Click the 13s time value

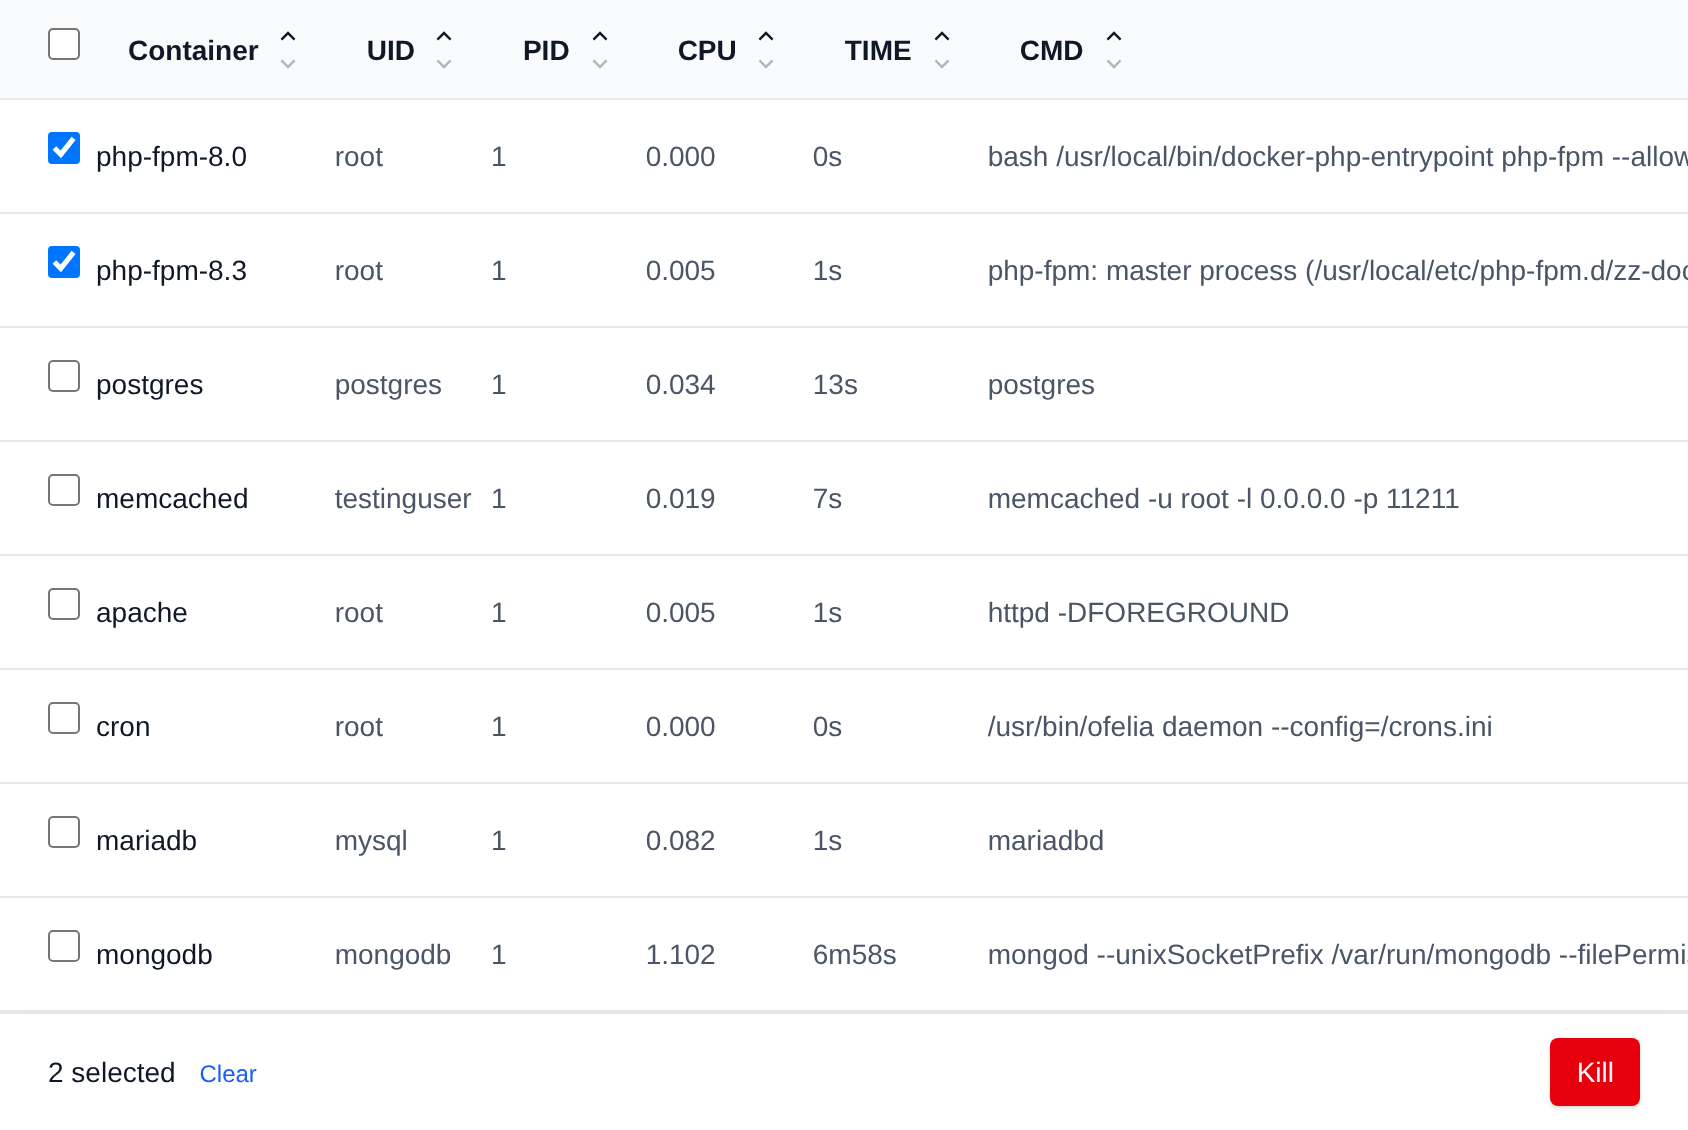pos(835,385)
